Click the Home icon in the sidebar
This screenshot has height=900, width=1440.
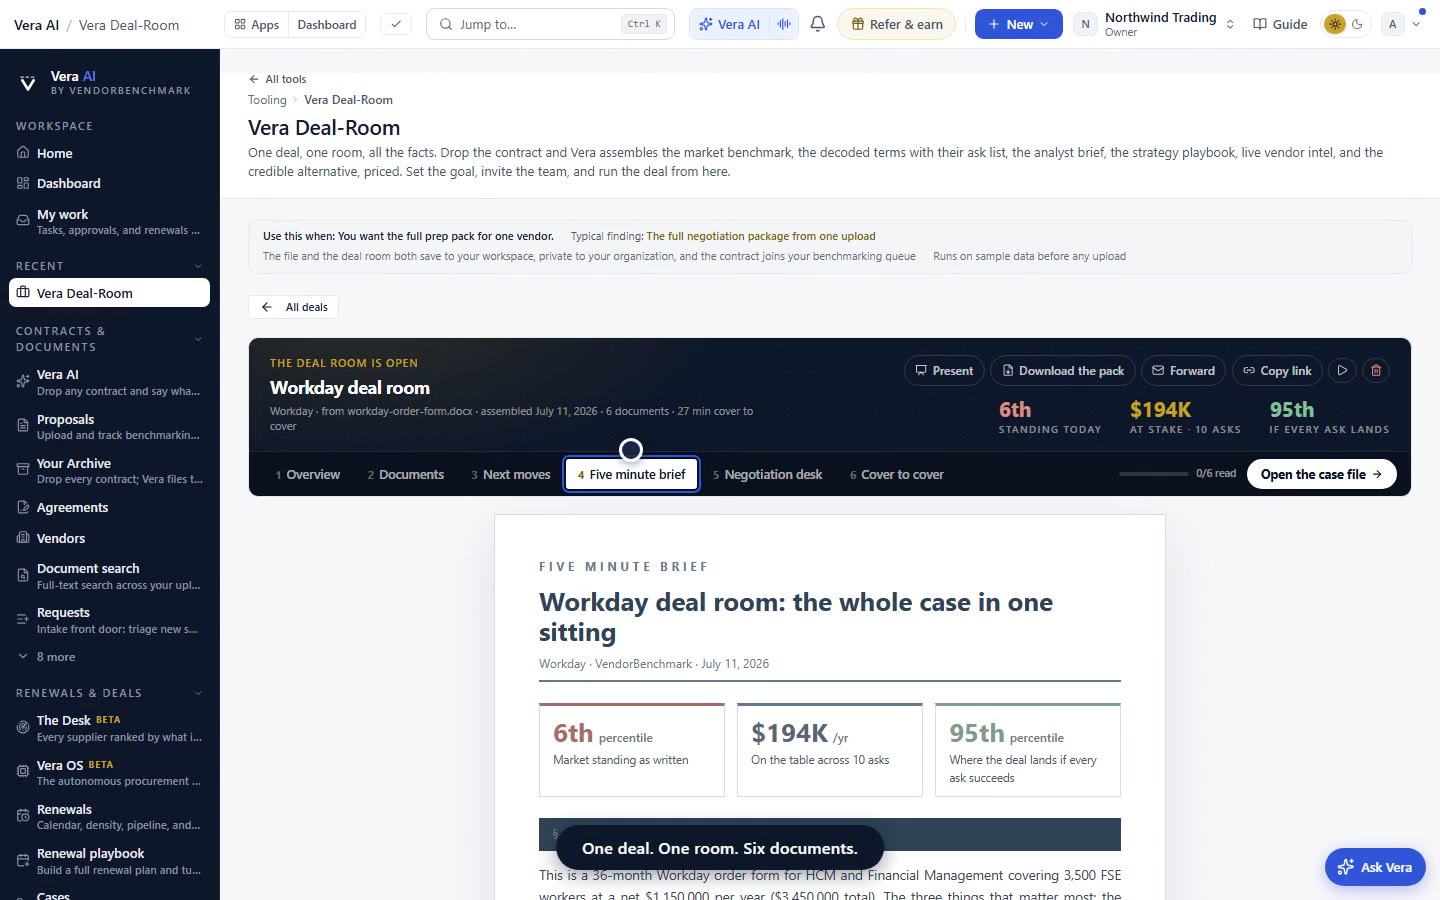pyautogui.click(x=23, y=153)
